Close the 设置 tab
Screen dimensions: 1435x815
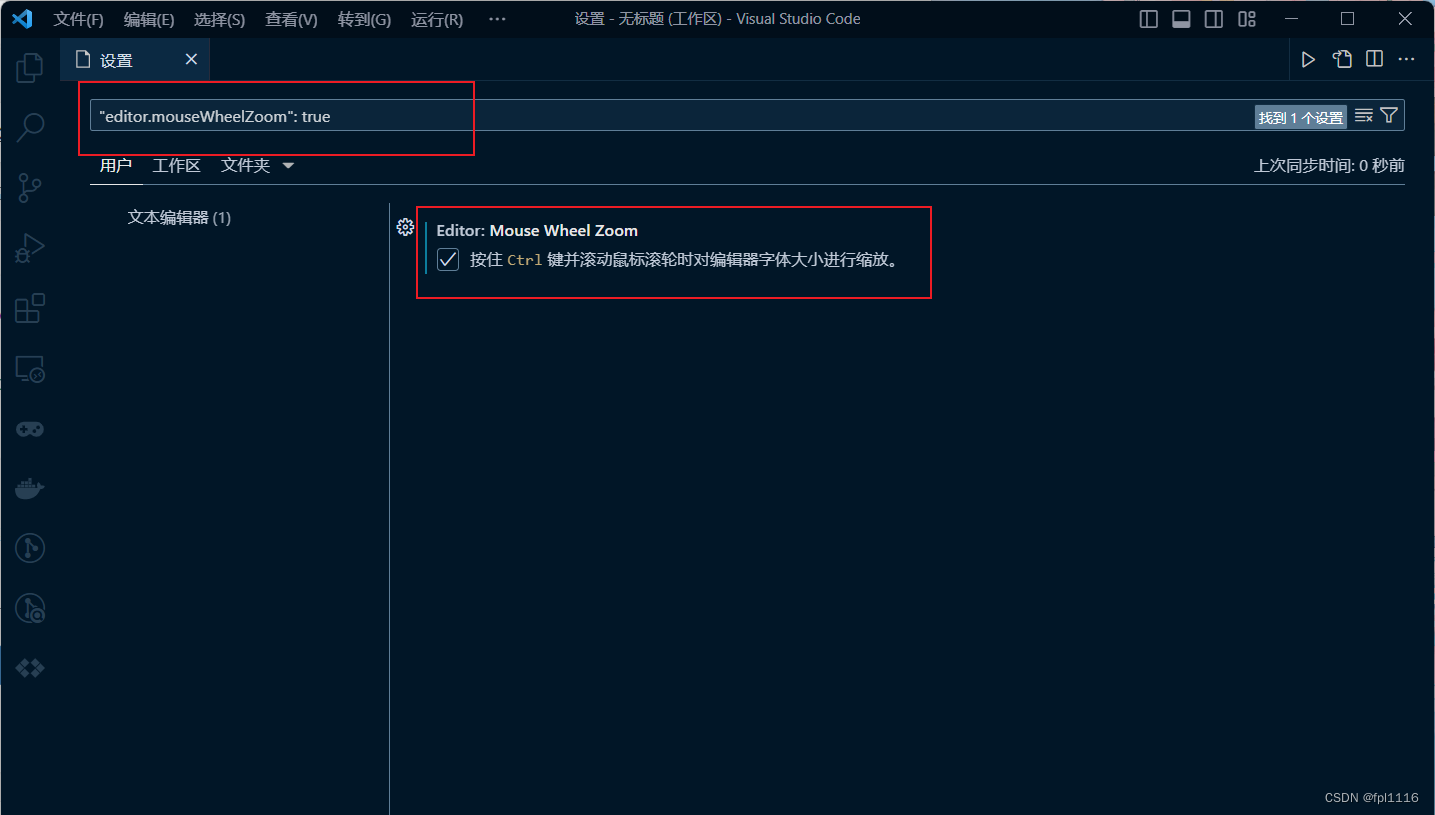pyautogui.click(x=191, y=60)
